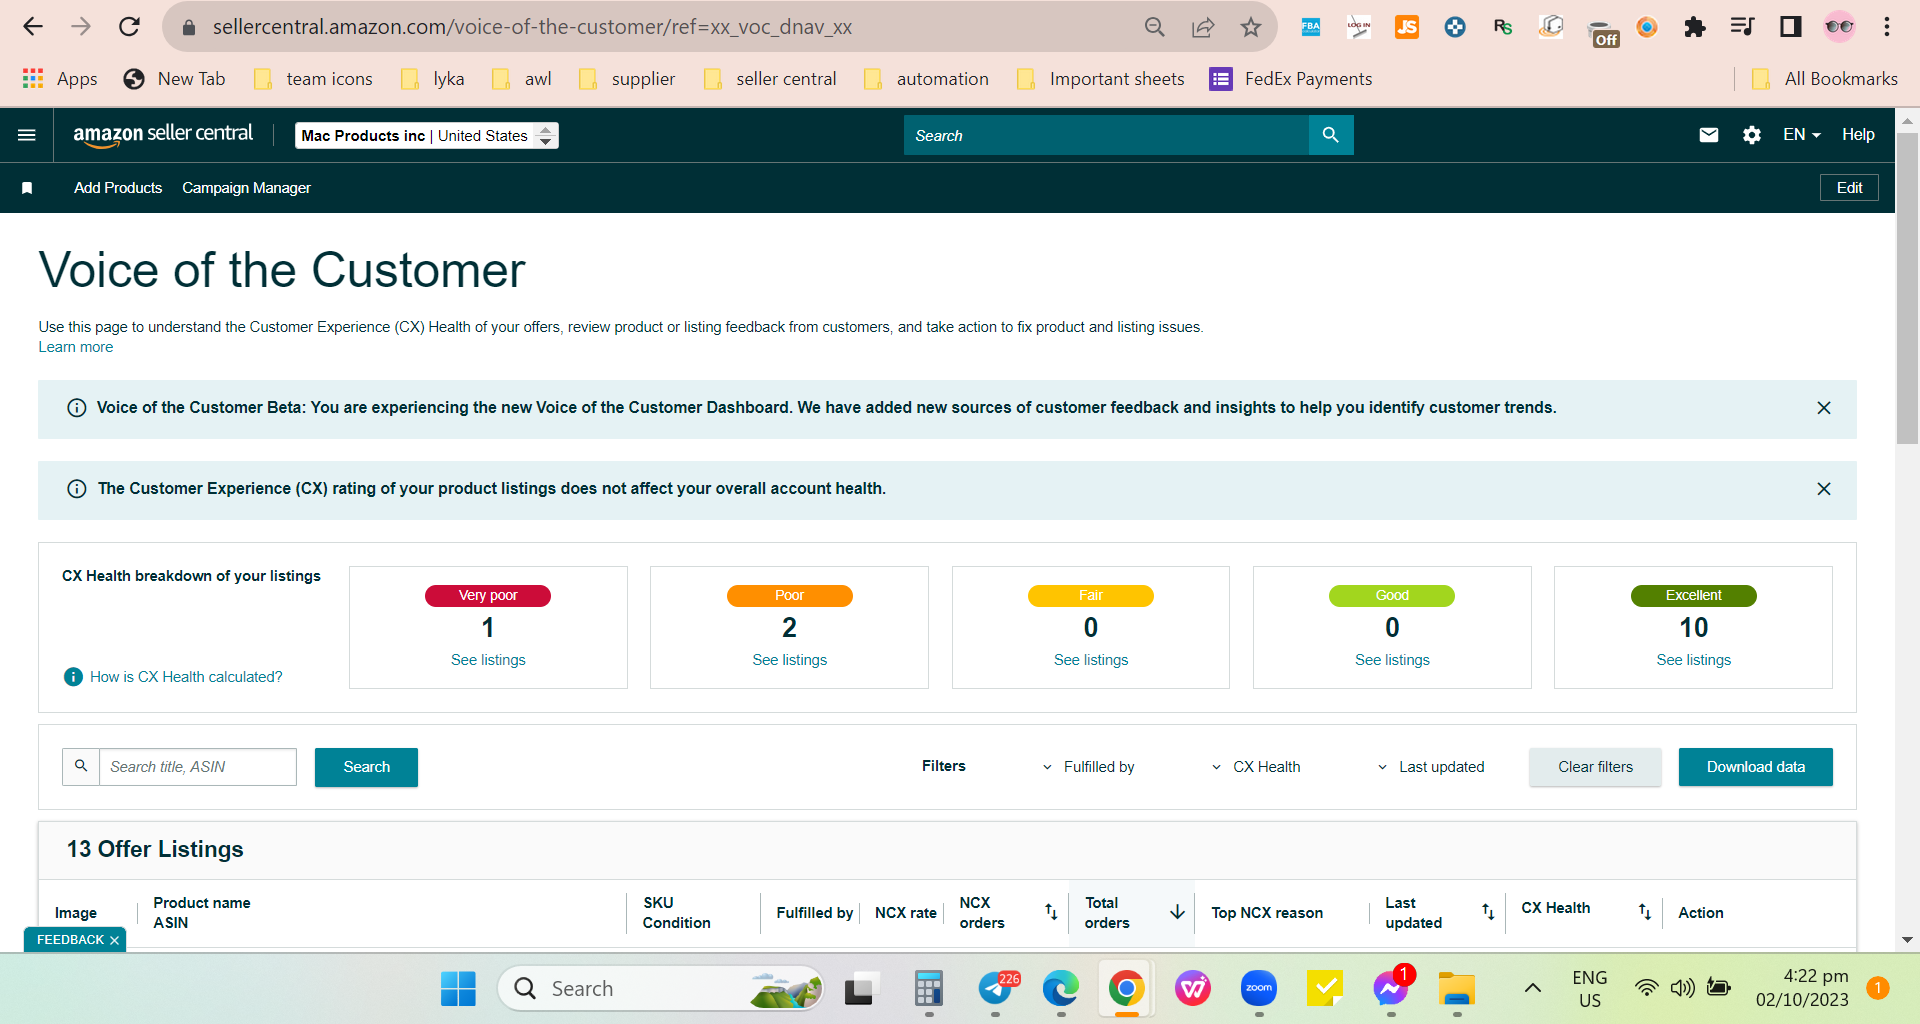Open the Apps bookmarks shortcut
This screenshot has width=1920, height=1024.
pyautogui.click(x=59, y=79)
